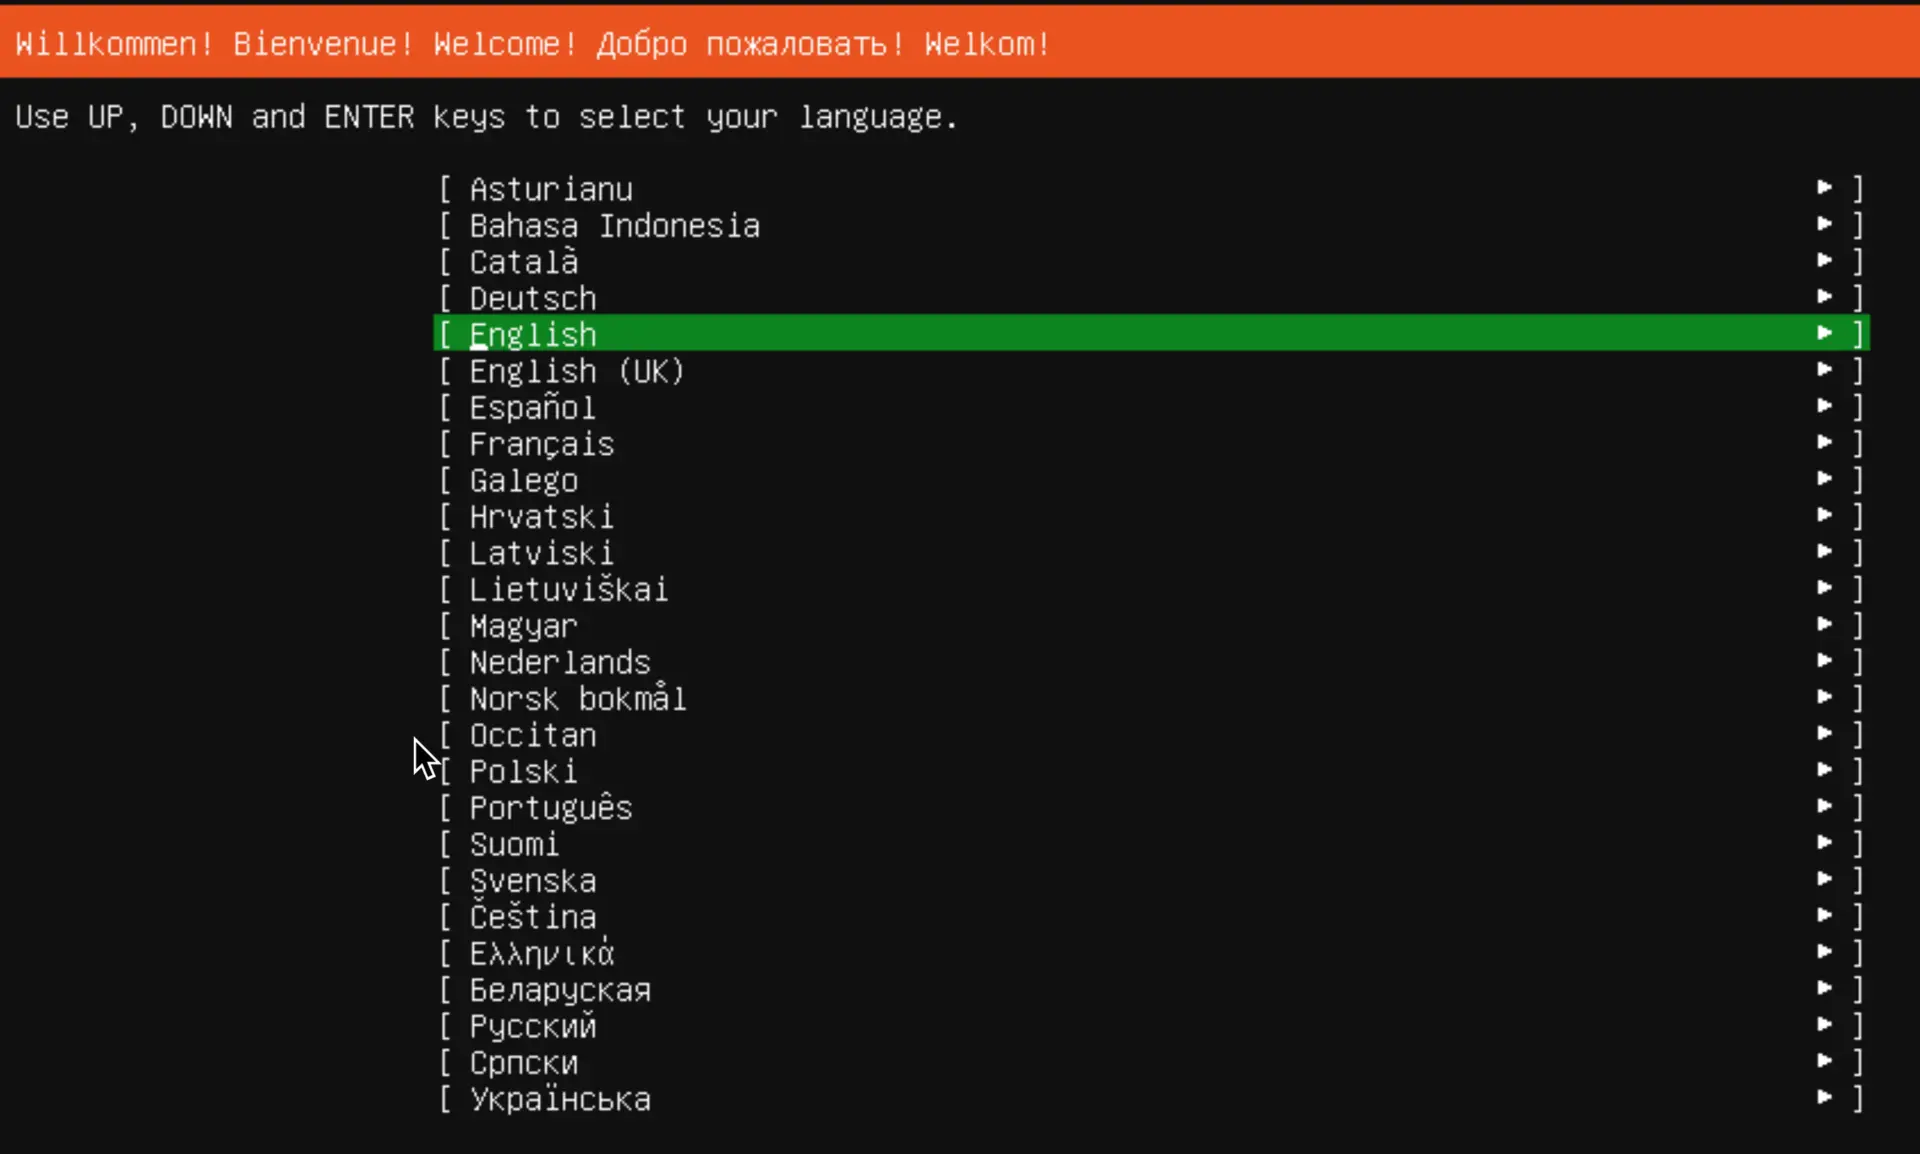Select the highlighted English language entry
This screenshot has height=1154, width=1920.
coord(533,334)
